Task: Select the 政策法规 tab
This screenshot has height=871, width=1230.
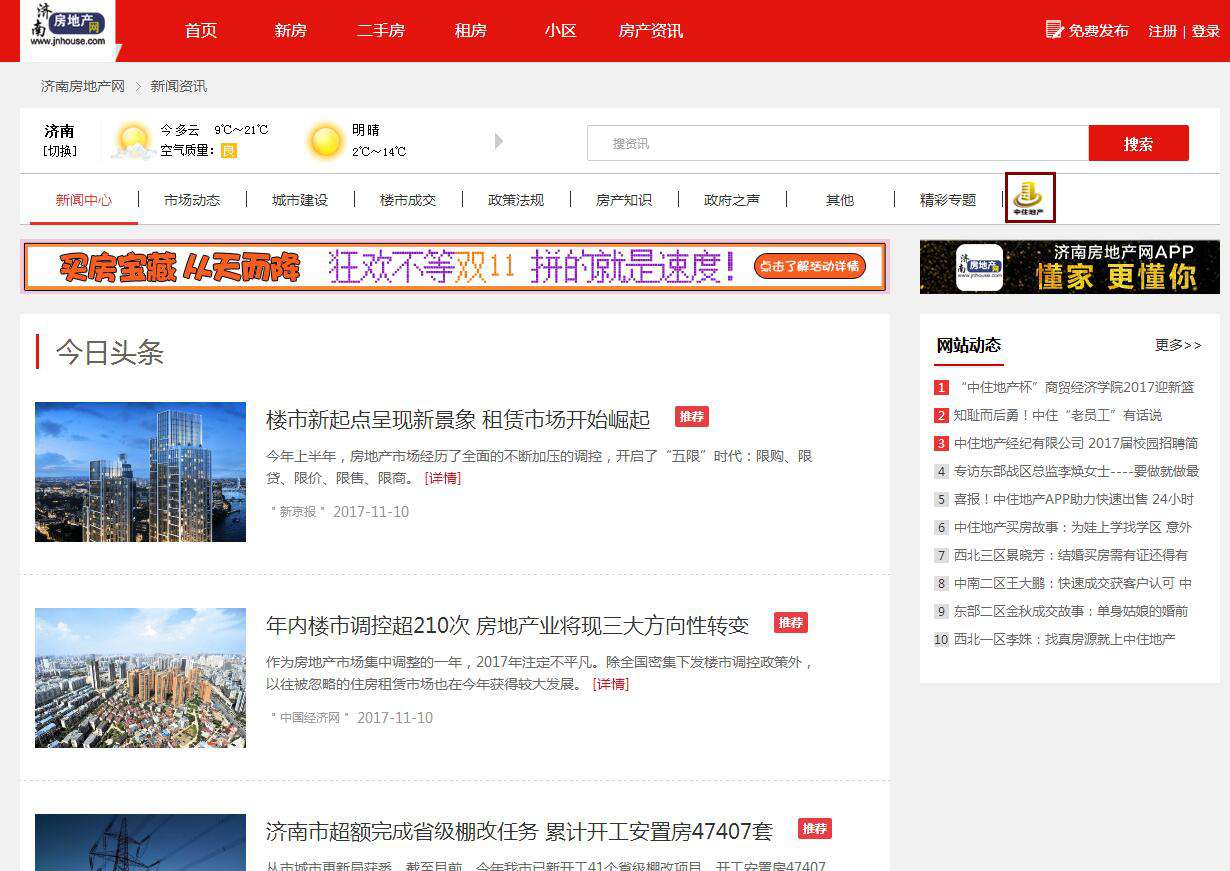Action: coord(516,200)
